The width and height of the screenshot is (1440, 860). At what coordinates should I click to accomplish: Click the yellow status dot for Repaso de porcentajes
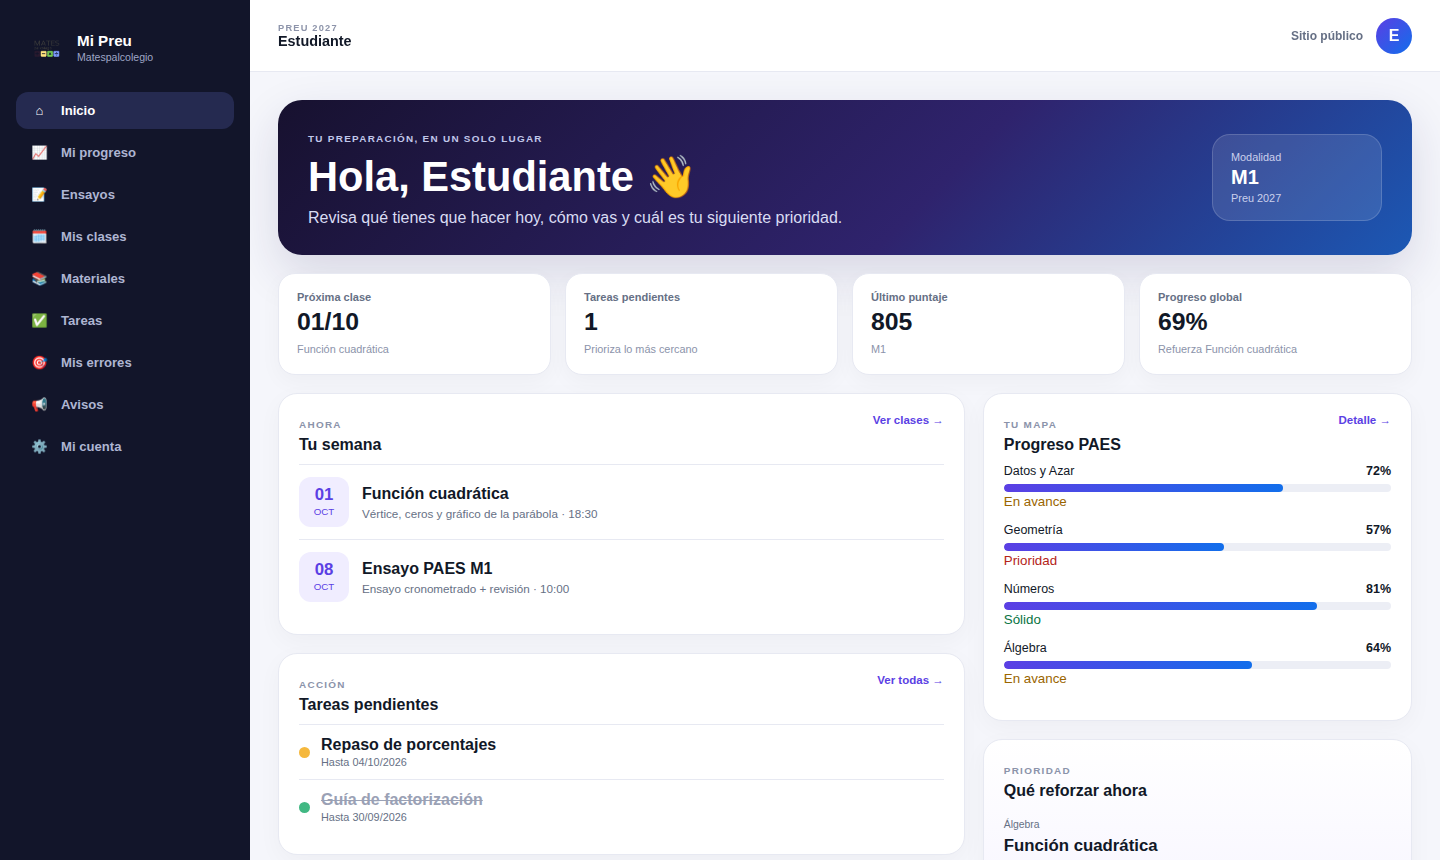pyautogui.click(x=304, y=752)
